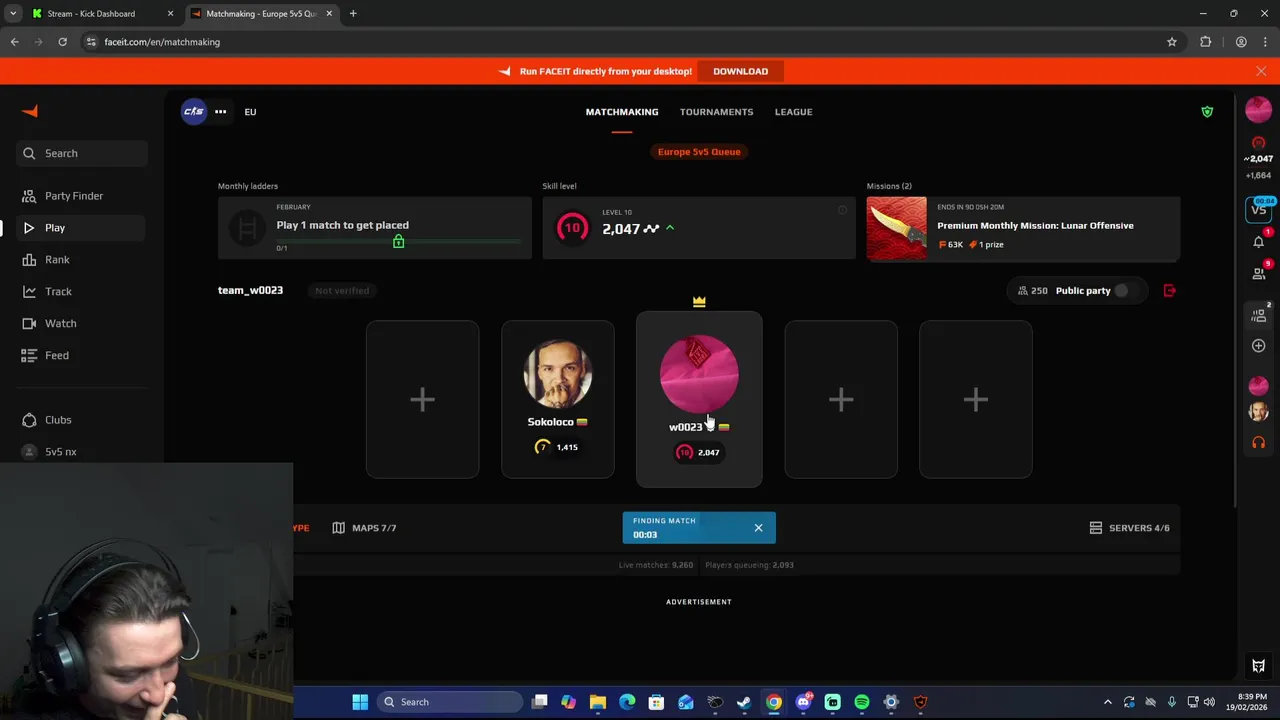Viewport: 1280px width, 720px height.
Task: Click the last empty party slot plus
Action: (x=976, y=400)
